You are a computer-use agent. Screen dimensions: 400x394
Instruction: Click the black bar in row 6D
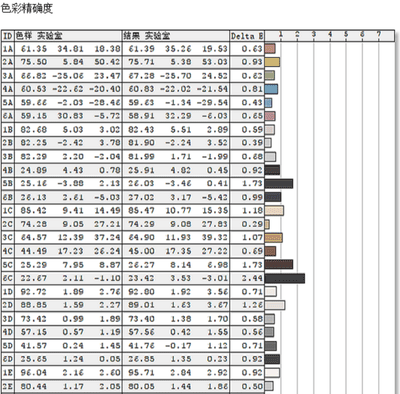[272, 359]
